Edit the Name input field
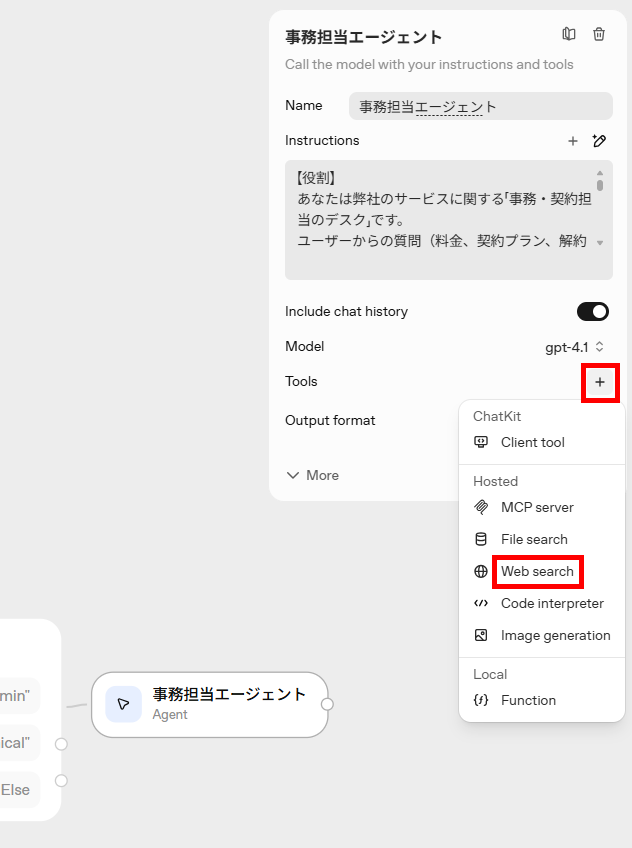The image size is (632, 848). [481, 106]
